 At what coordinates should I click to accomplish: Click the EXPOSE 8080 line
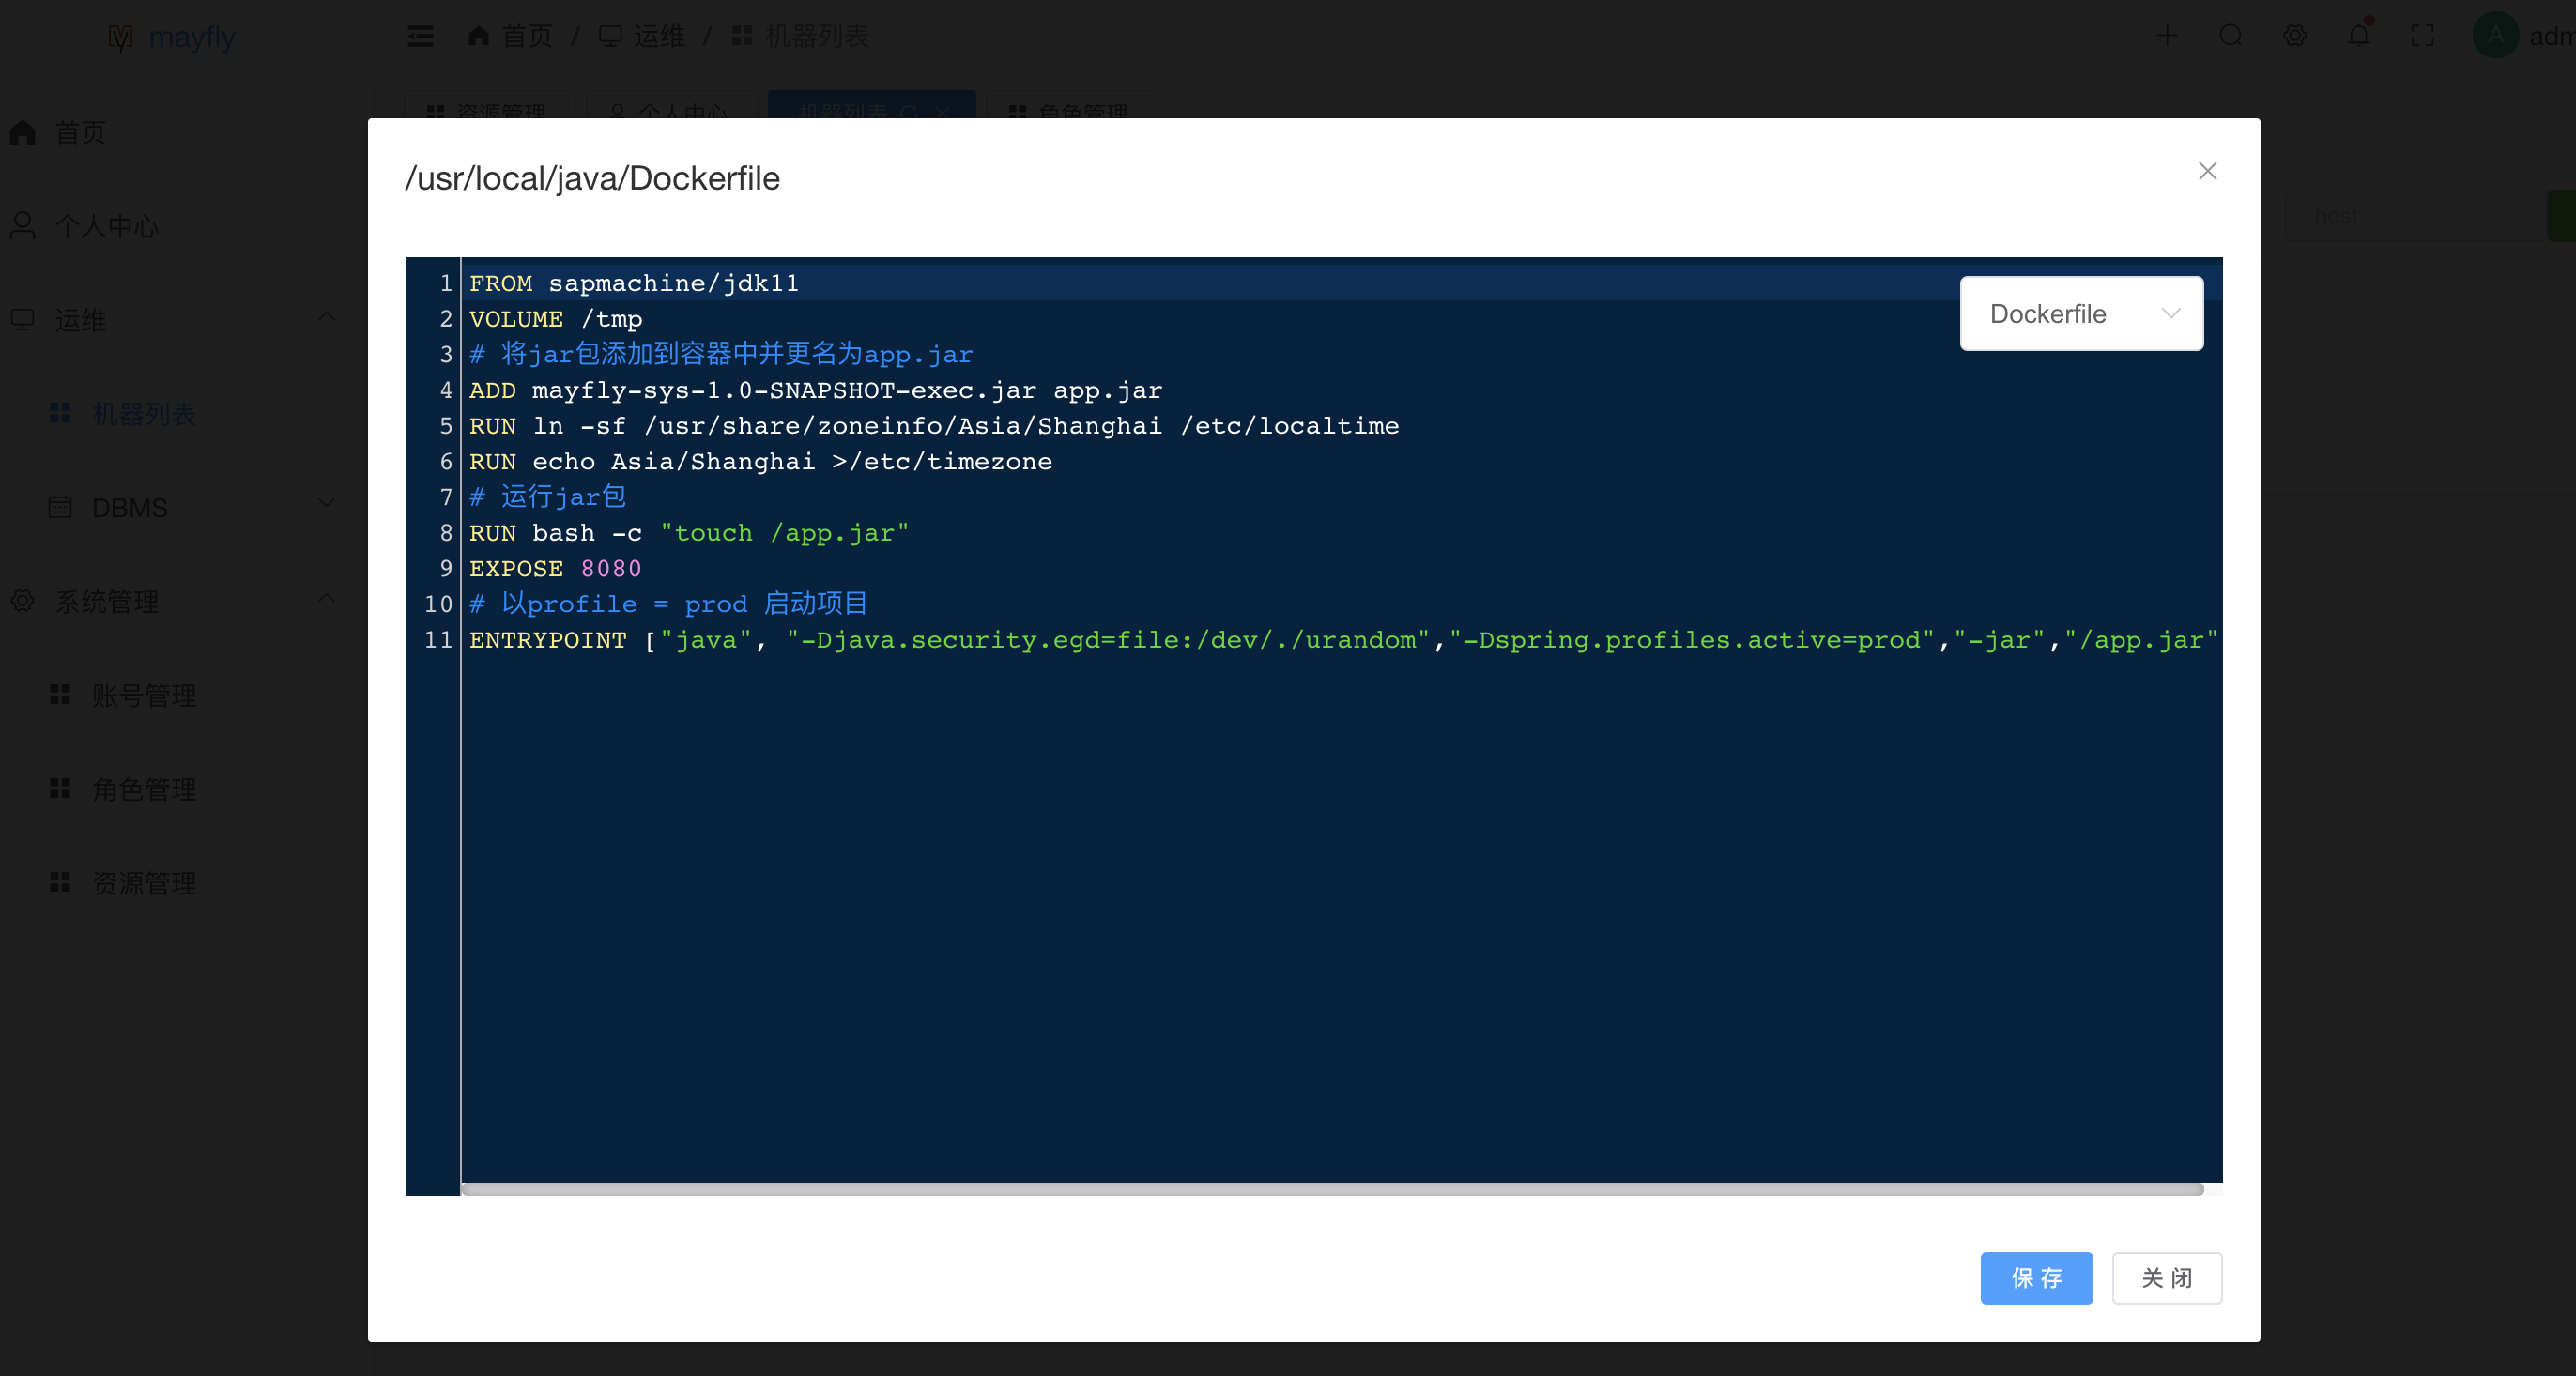click(x=555, y=568)
